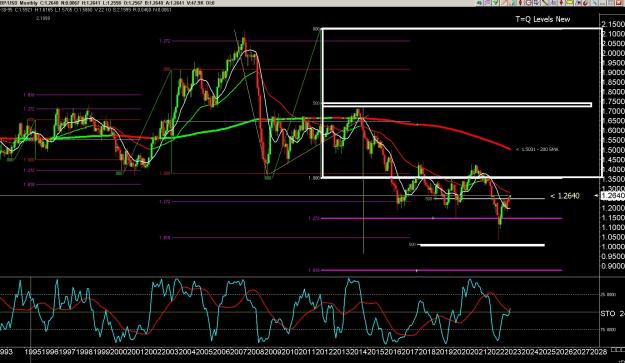Click the 2.1999 value near top left
Screen dimensions: 625x363
coord(43,18)
